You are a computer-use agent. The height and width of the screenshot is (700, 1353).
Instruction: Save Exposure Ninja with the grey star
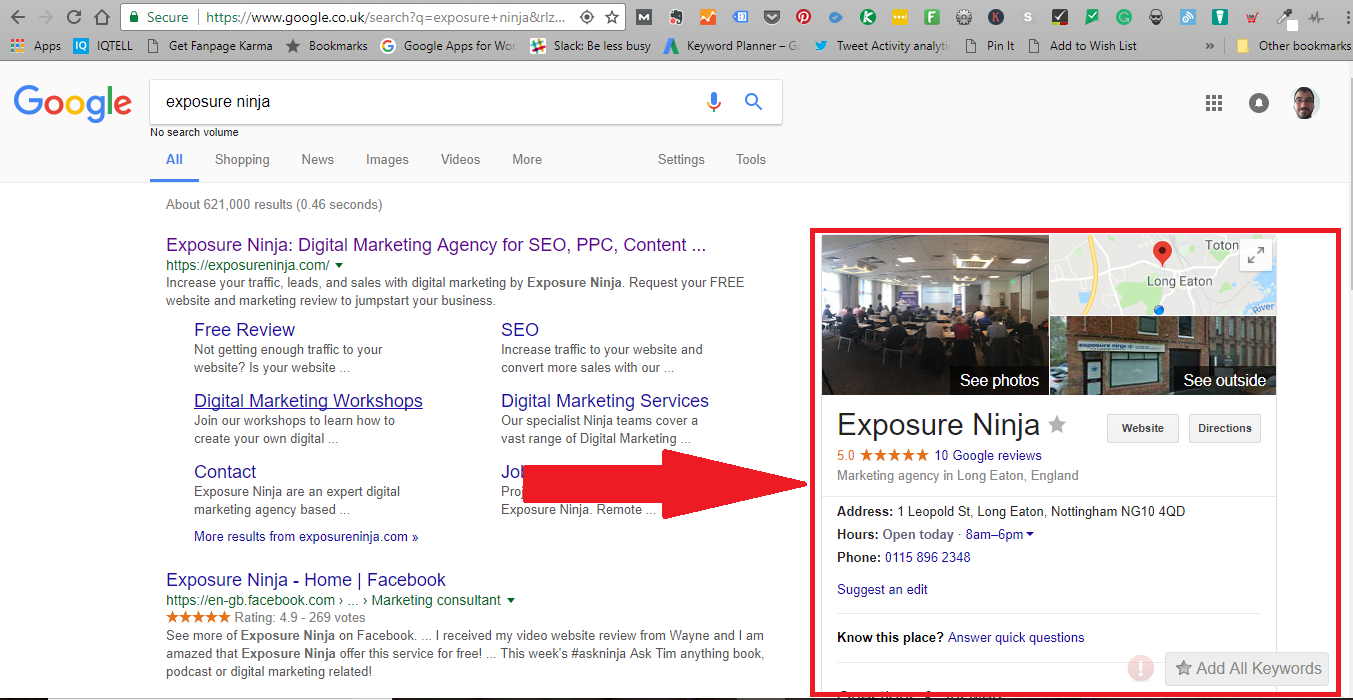tap(1057, 424)
